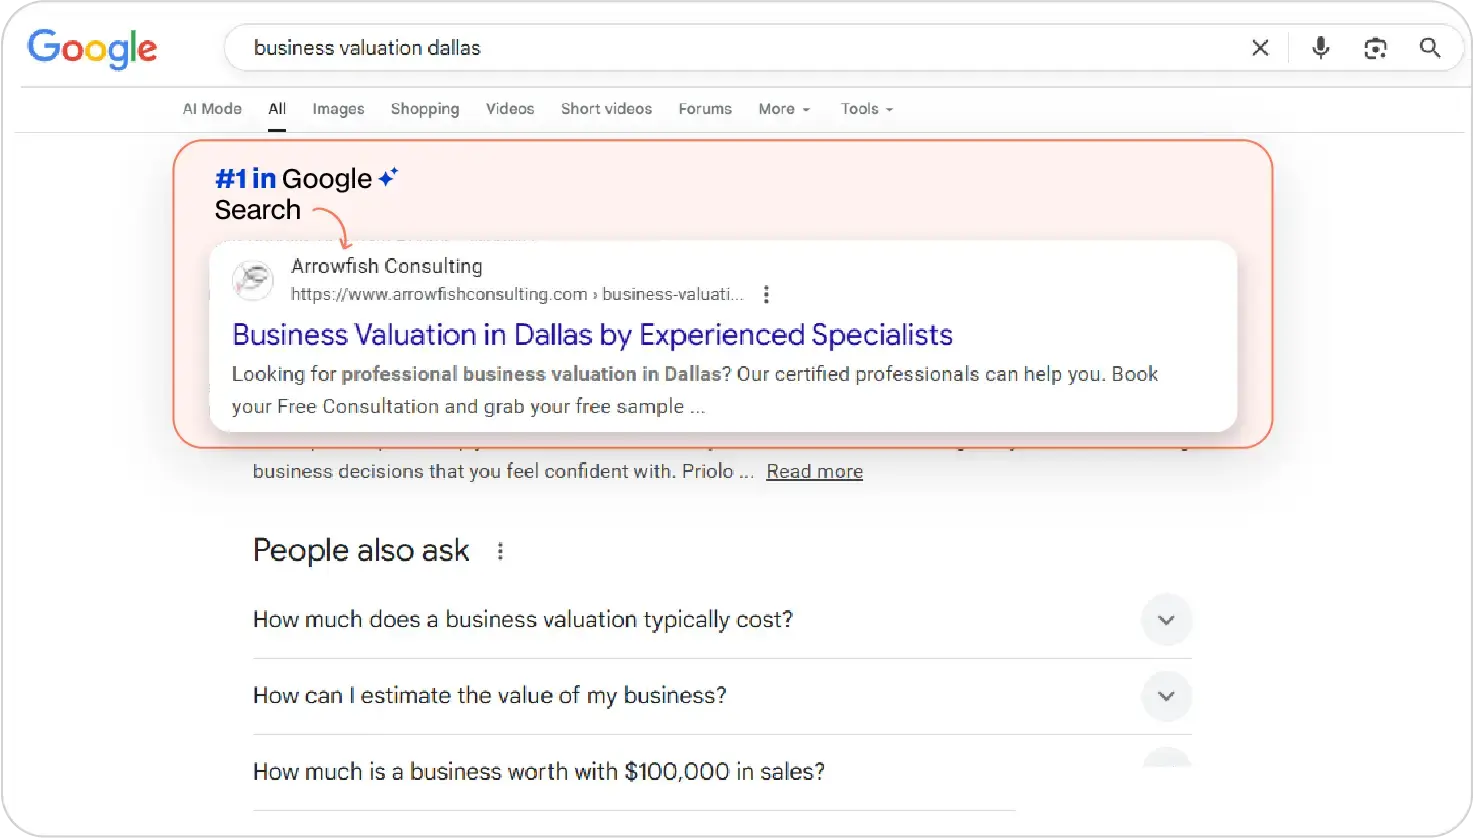
Task: Start voice search with the microphone icon
Action: [1321, 48]
